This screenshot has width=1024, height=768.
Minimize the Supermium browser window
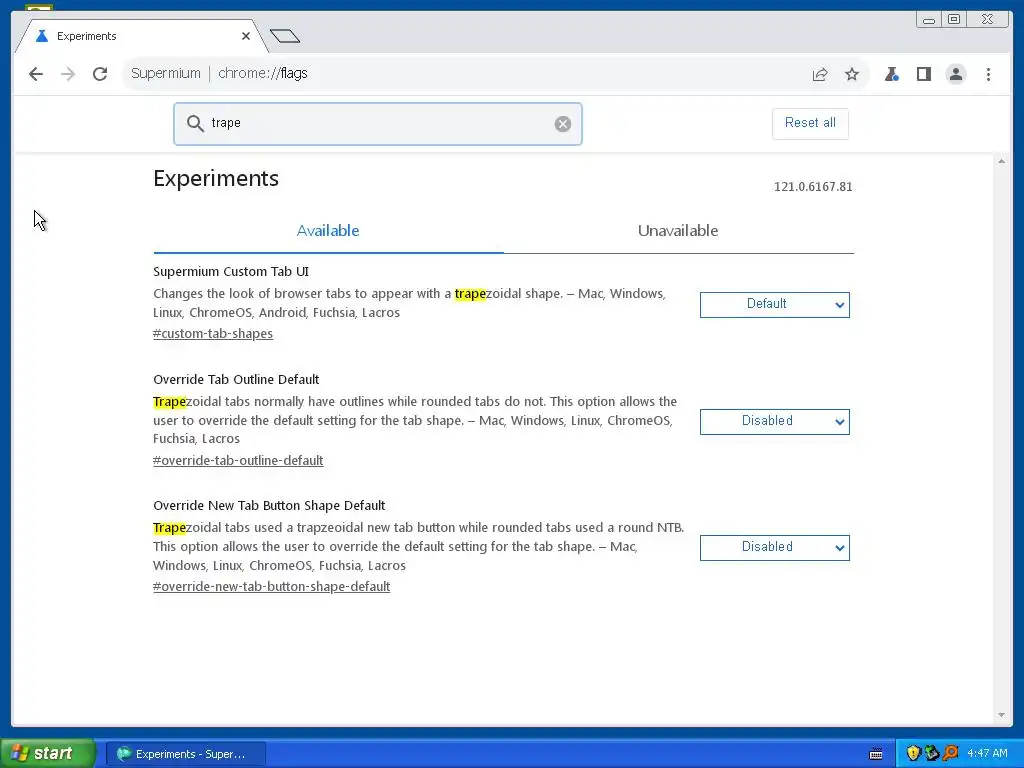[x=929, y=20]
